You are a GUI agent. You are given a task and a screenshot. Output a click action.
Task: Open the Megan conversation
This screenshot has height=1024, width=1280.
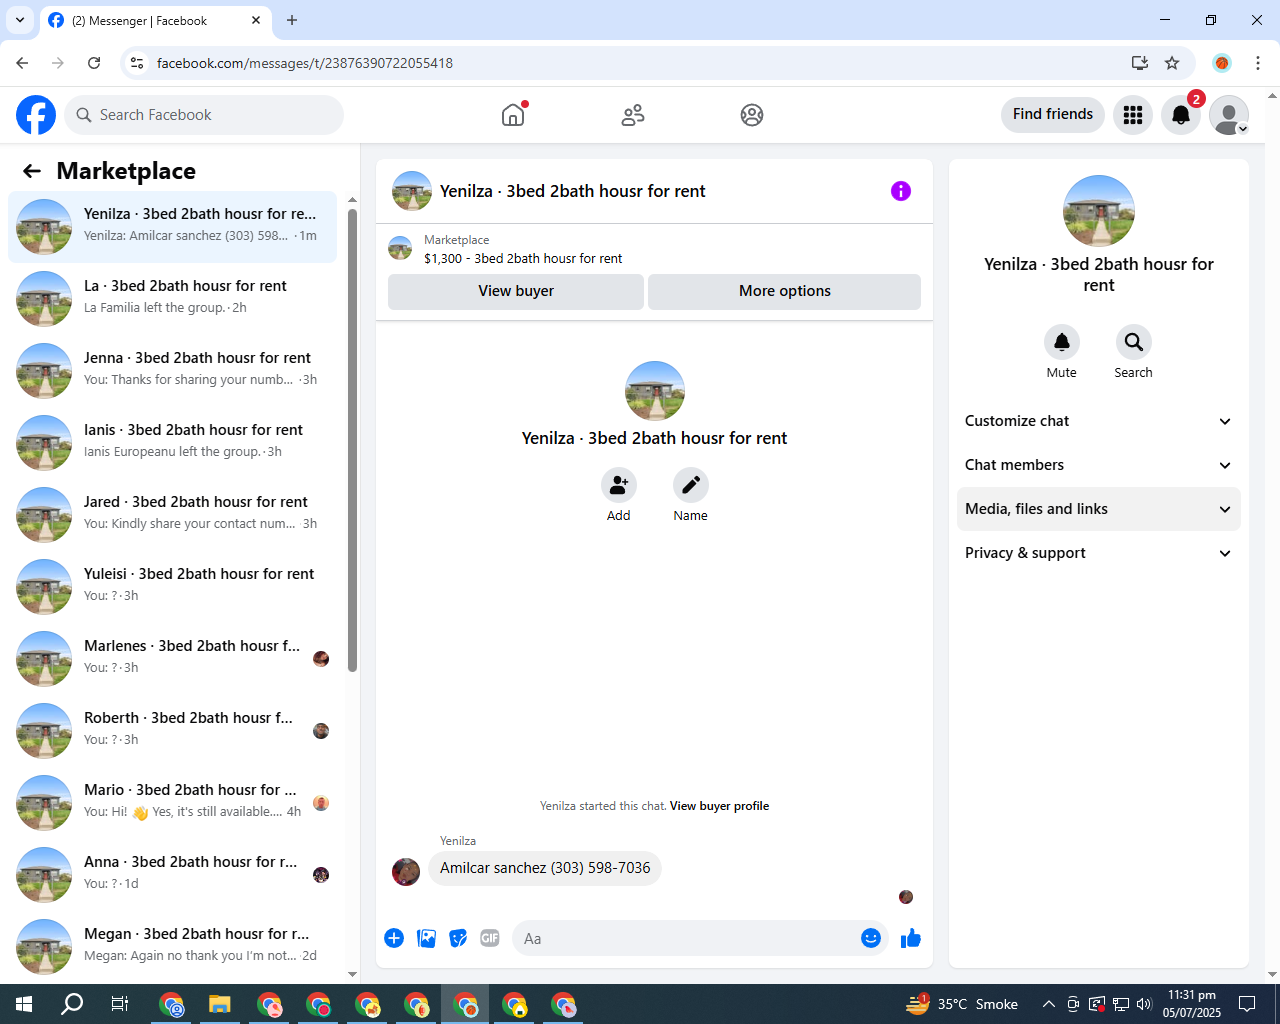point(172,947)
